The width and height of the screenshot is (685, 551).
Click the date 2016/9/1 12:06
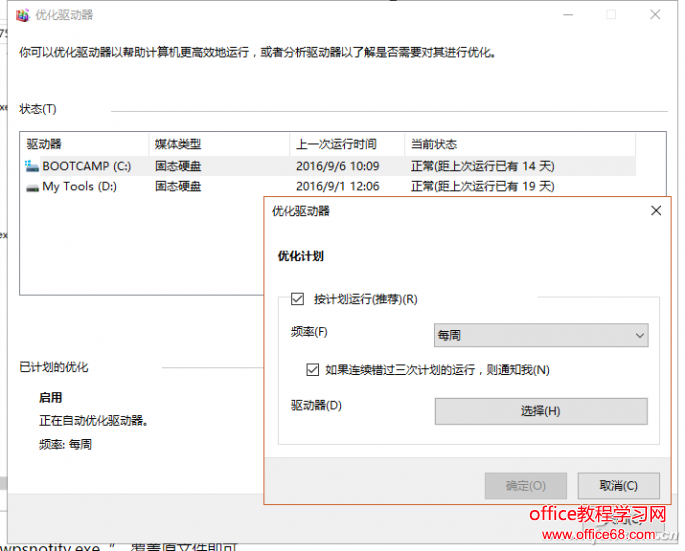click(x=338, y=187)
